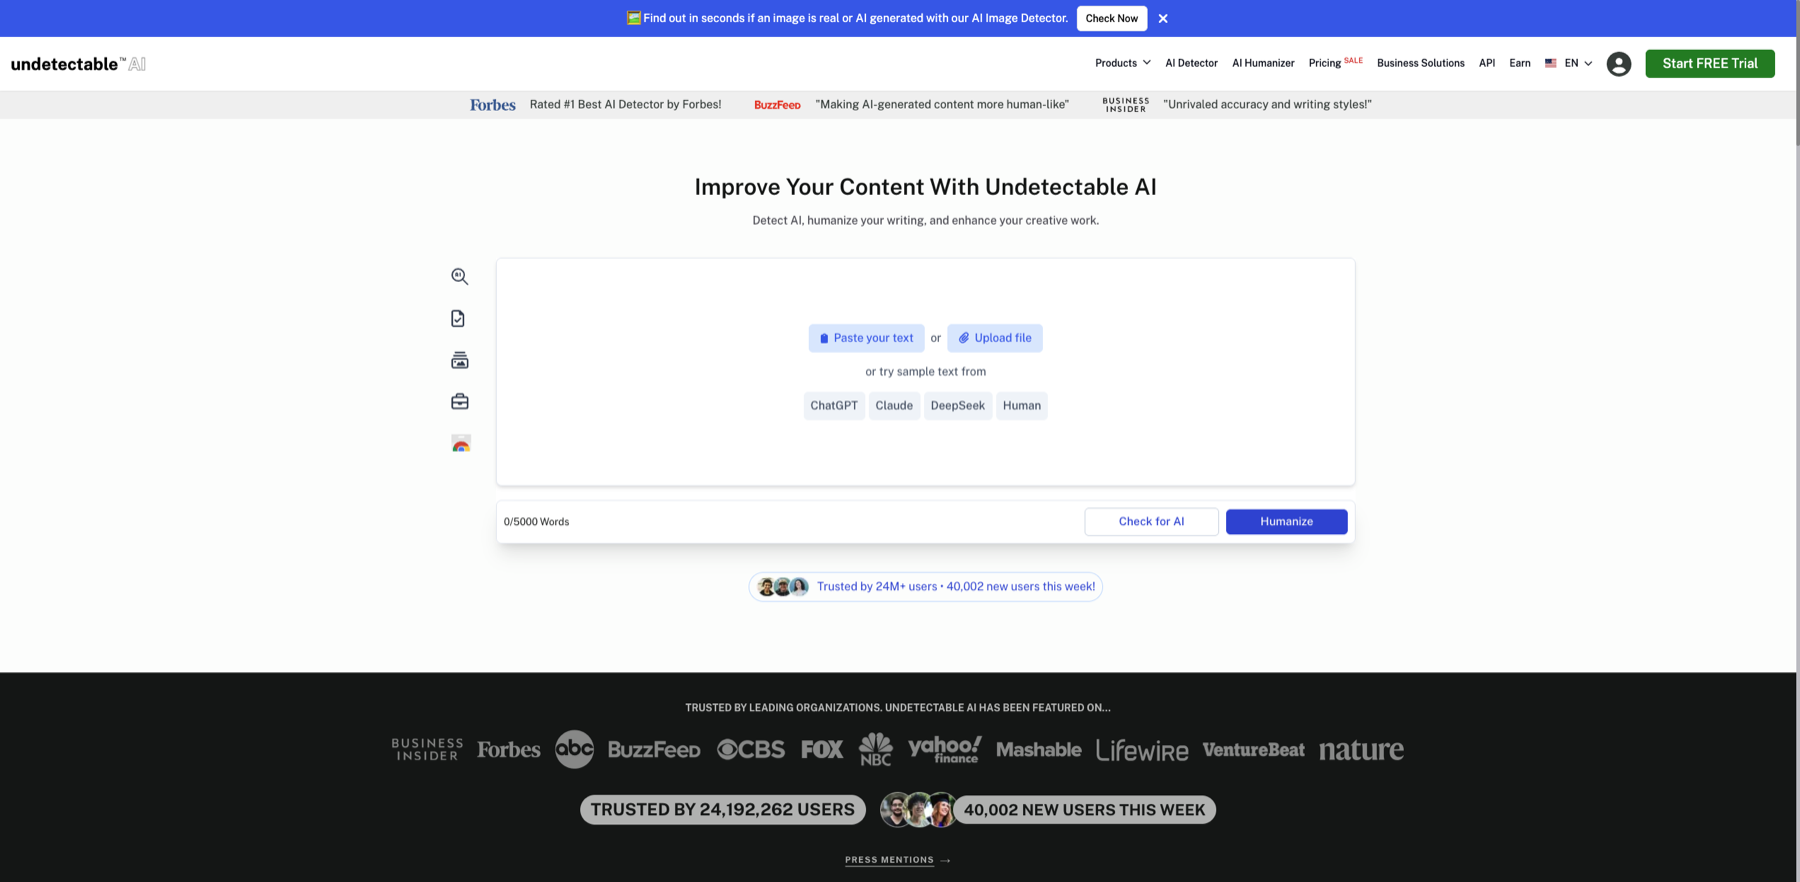Click the US flag language icon

1550,63
